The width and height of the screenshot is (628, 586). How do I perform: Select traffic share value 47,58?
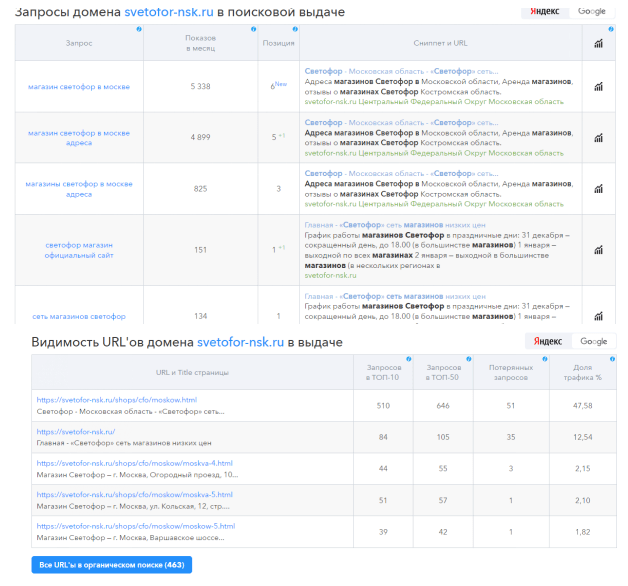point(583,406)
